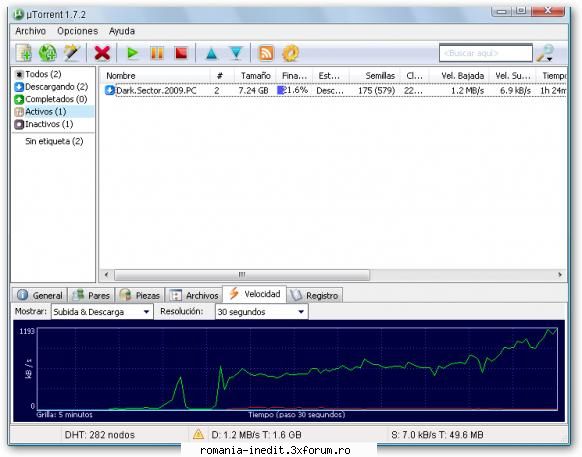
Task: Switch to the Pares tab
Action: [x=91, y=296]
